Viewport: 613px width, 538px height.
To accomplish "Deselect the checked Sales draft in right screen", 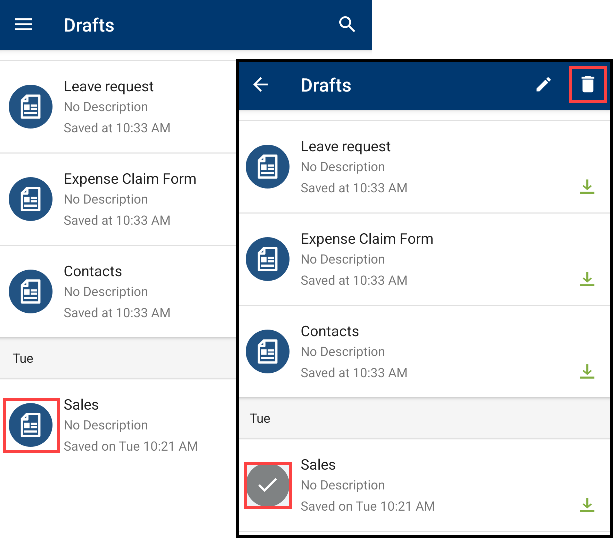I will [267, 485].
